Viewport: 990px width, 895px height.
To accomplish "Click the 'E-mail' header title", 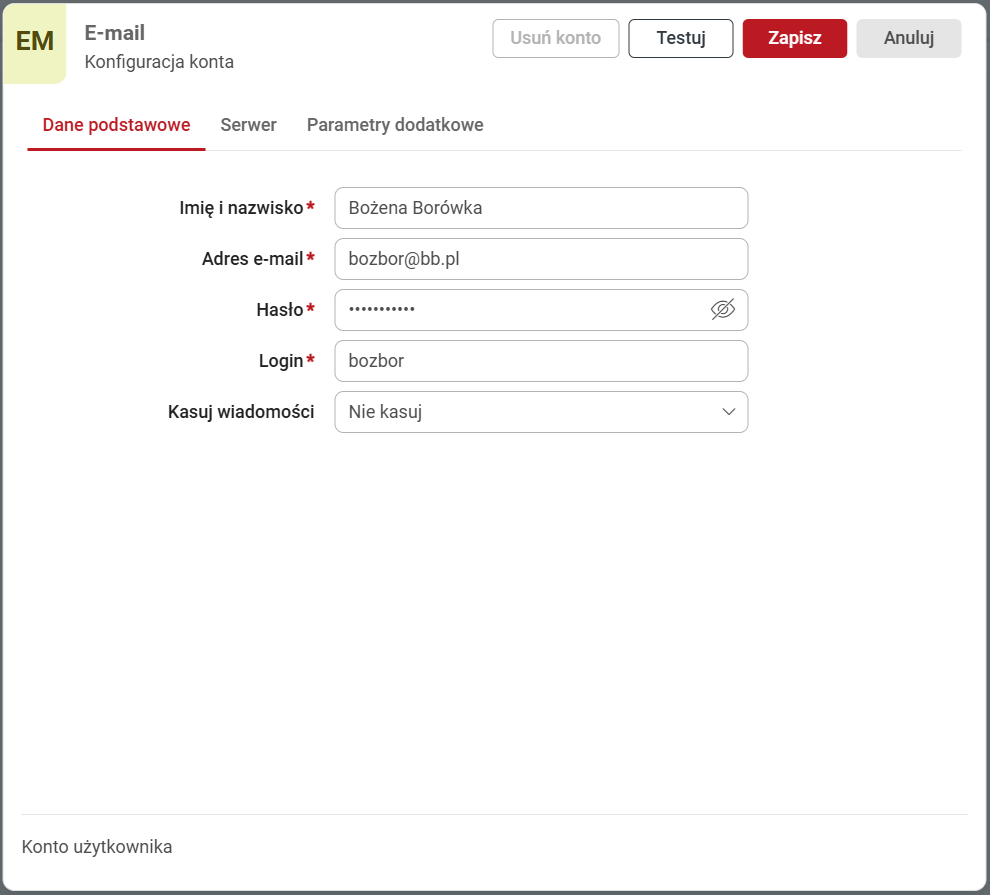I will point(115,33).
